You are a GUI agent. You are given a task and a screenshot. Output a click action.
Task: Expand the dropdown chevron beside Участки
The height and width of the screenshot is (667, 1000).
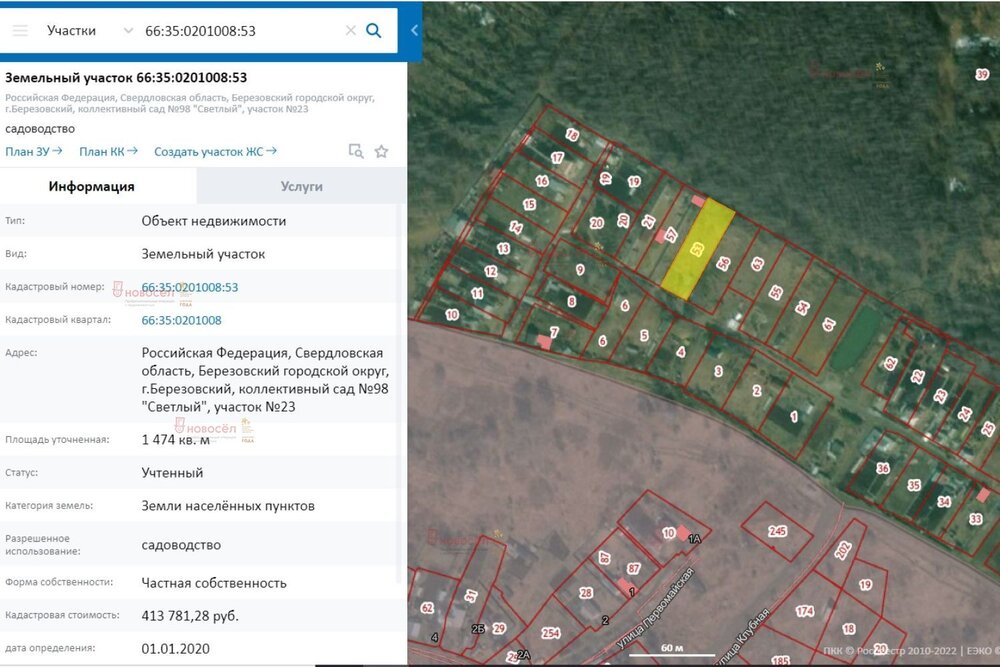pos(128,31)
